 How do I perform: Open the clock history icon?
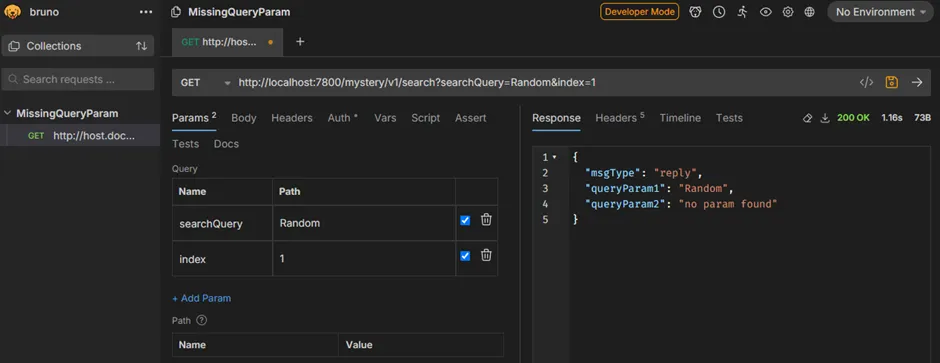719,12
